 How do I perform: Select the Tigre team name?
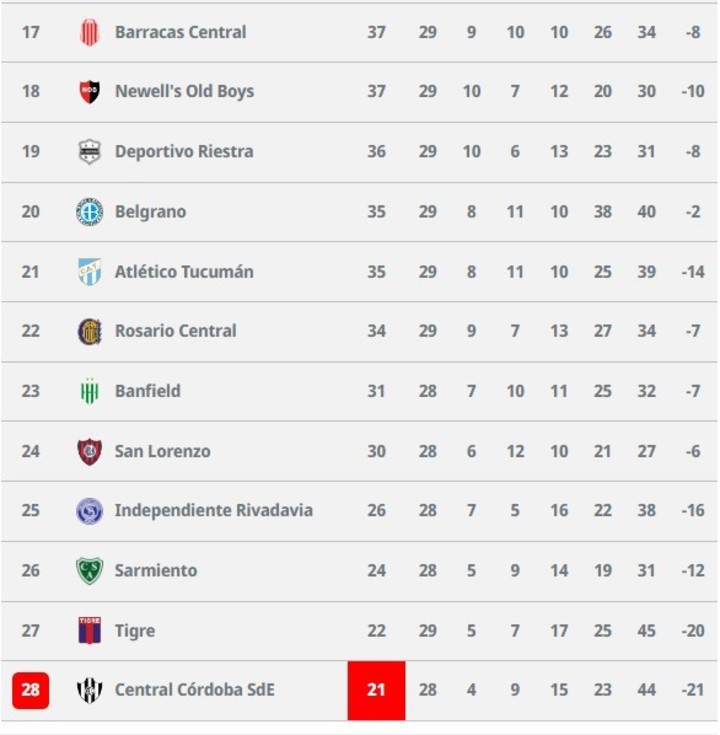(x=135, y=631)
